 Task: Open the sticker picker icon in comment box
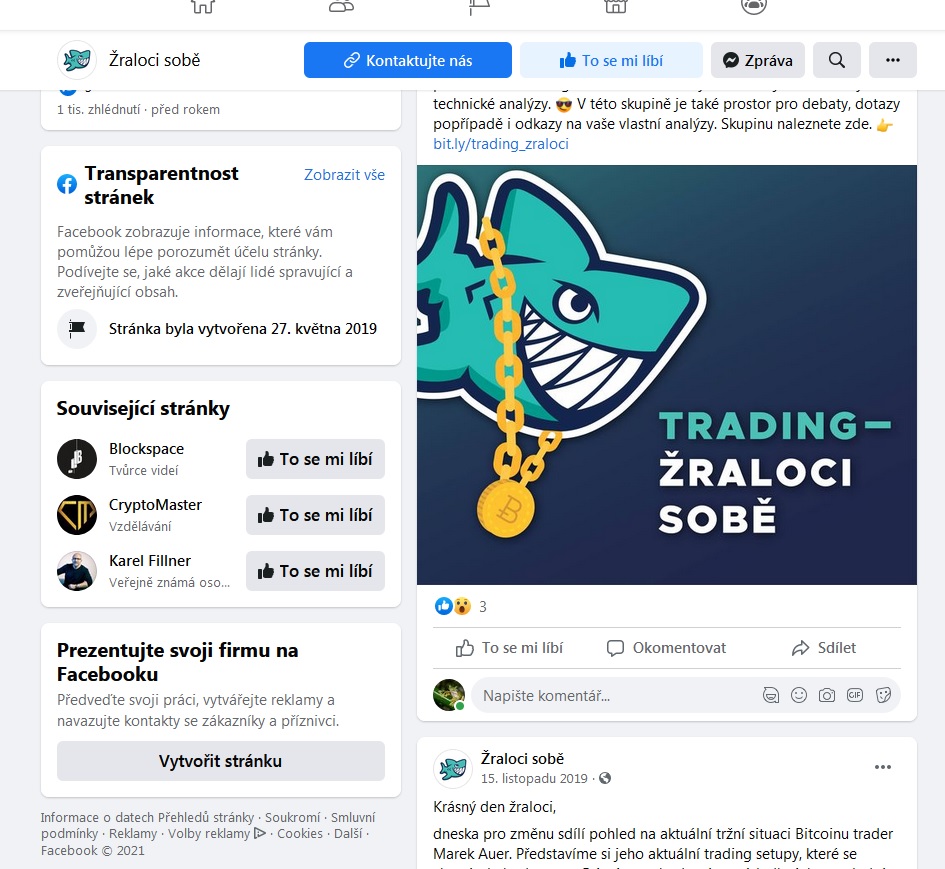click(883, 695)
